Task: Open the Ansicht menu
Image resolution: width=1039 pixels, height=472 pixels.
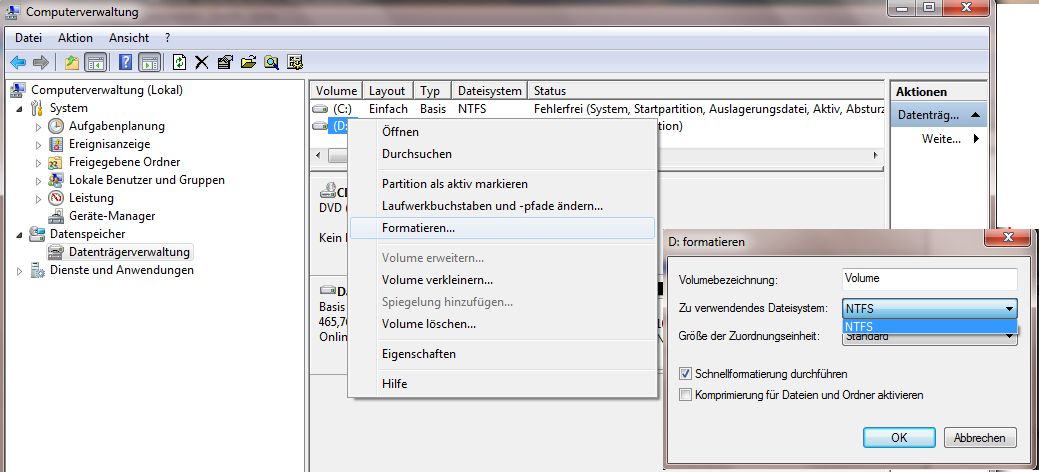Action: [129, 38]
